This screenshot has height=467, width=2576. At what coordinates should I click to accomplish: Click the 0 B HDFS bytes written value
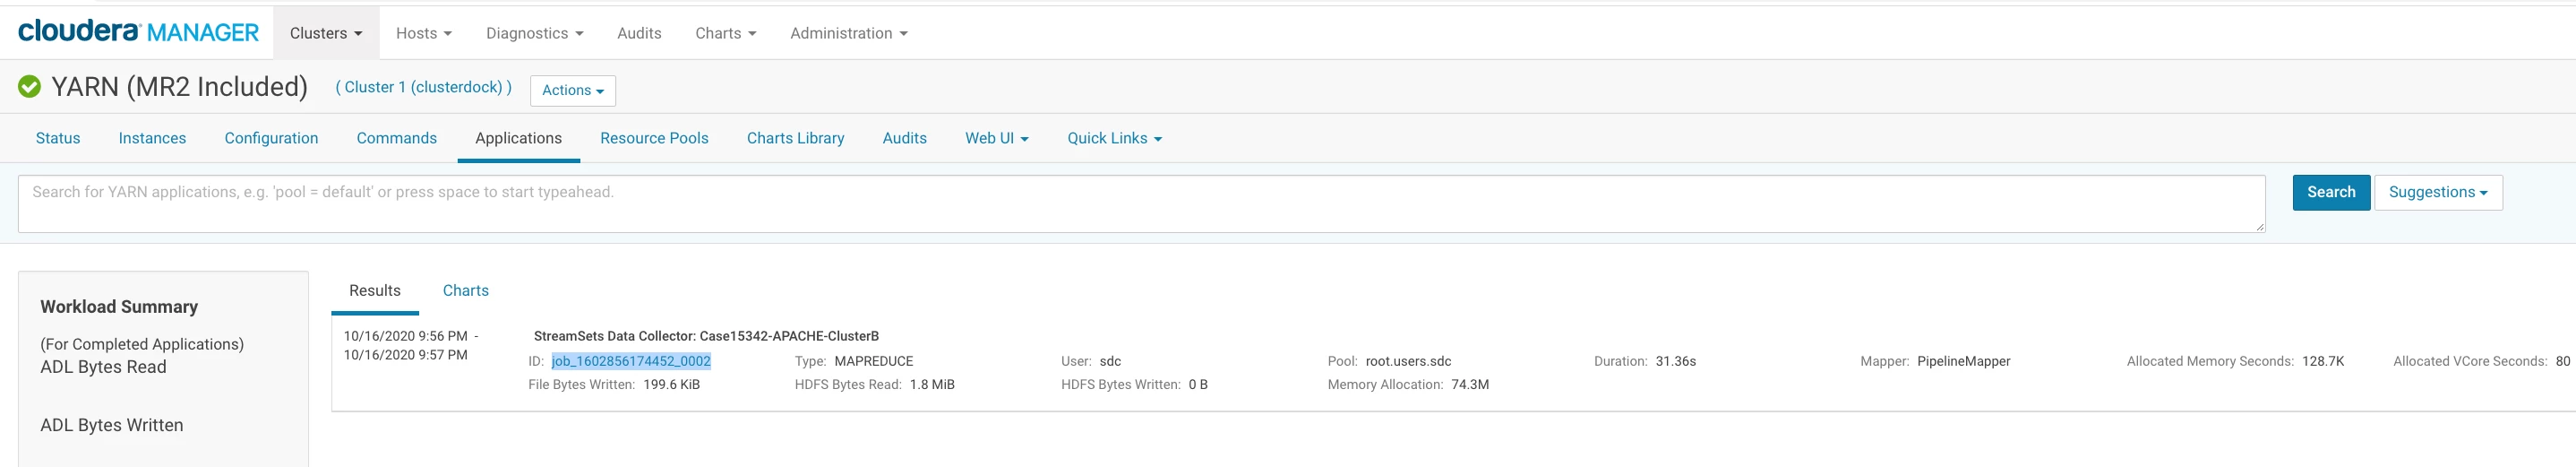click(x=1198, y=384)
